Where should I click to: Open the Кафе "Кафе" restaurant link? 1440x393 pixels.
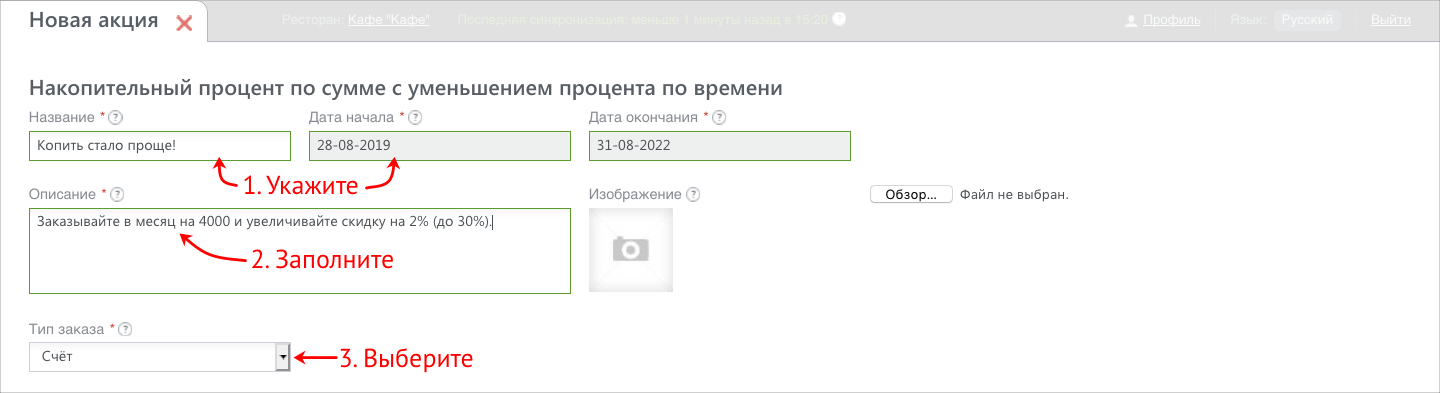tap(389, 20)
